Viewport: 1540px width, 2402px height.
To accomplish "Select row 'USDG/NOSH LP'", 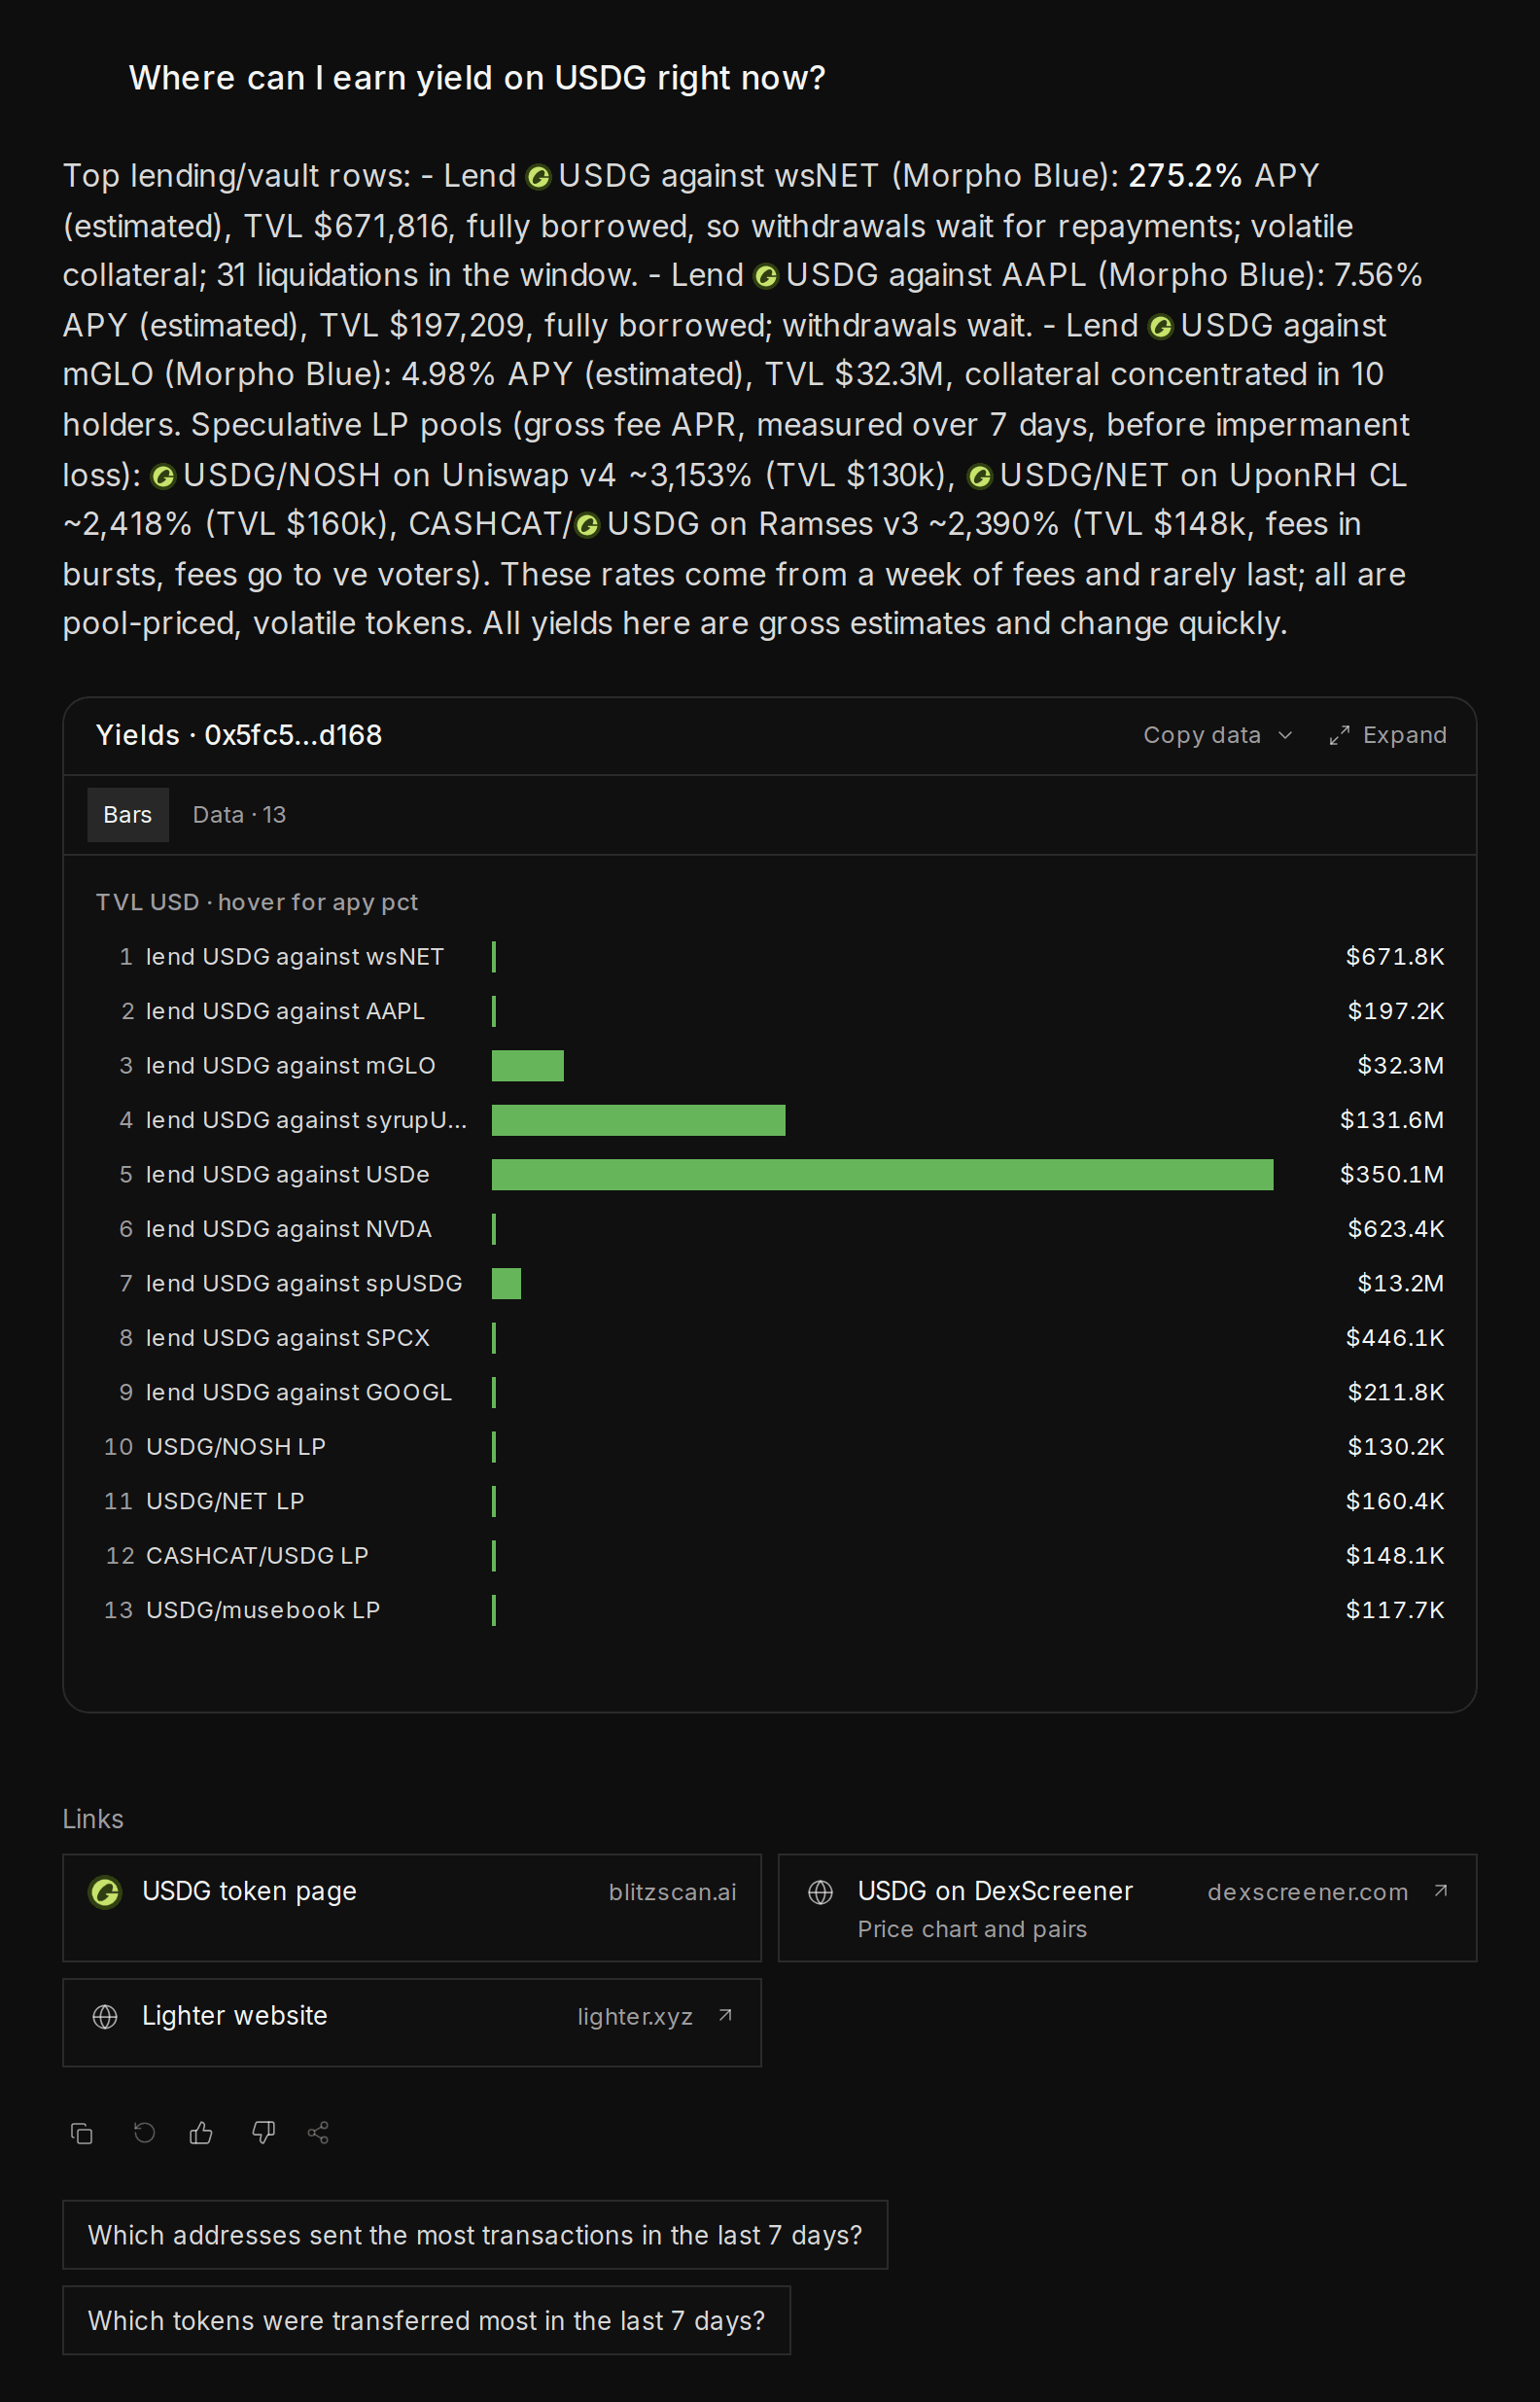I will [x=770, y=1447].
